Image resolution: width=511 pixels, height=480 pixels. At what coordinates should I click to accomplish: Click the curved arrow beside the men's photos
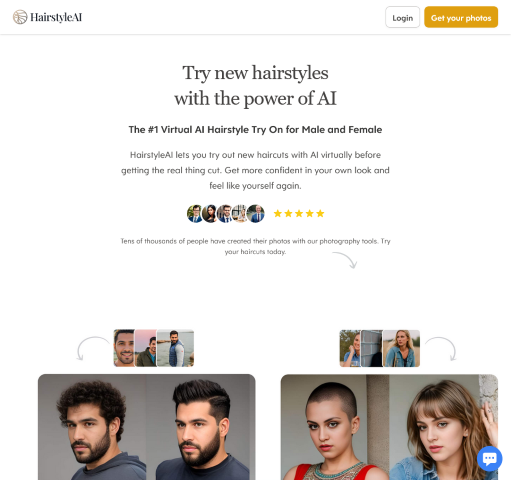(x=93, y=348)
